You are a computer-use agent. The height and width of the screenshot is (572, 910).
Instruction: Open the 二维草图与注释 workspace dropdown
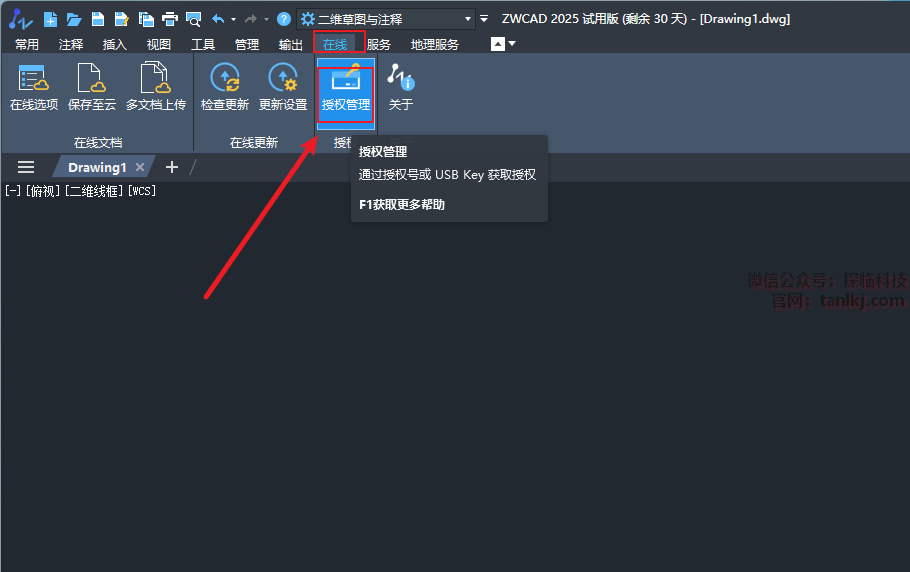[x=385, y=19]
